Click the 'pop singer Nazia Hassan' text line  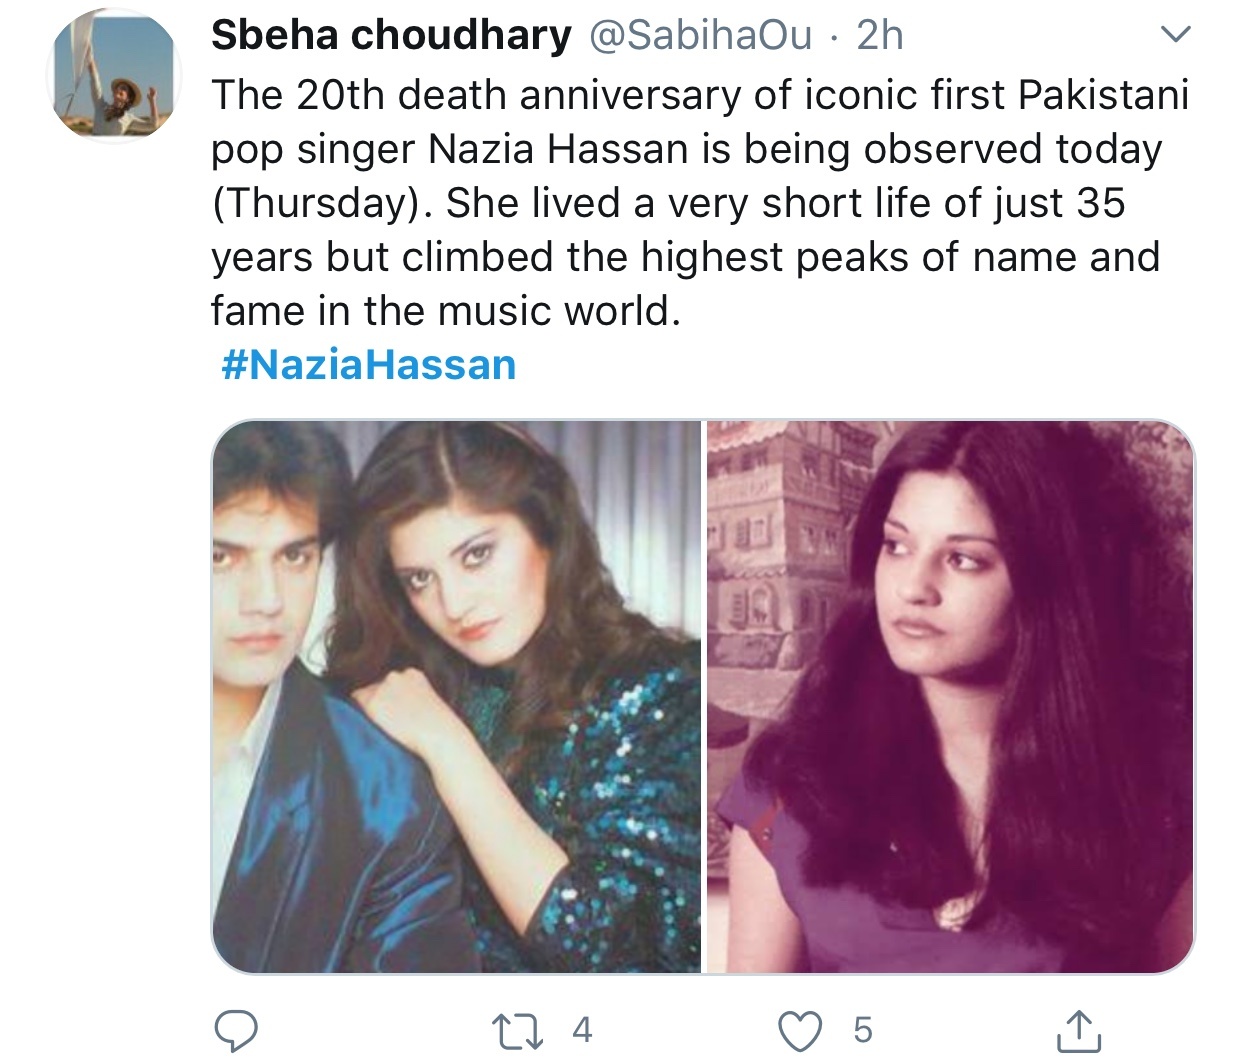[686, 150]
